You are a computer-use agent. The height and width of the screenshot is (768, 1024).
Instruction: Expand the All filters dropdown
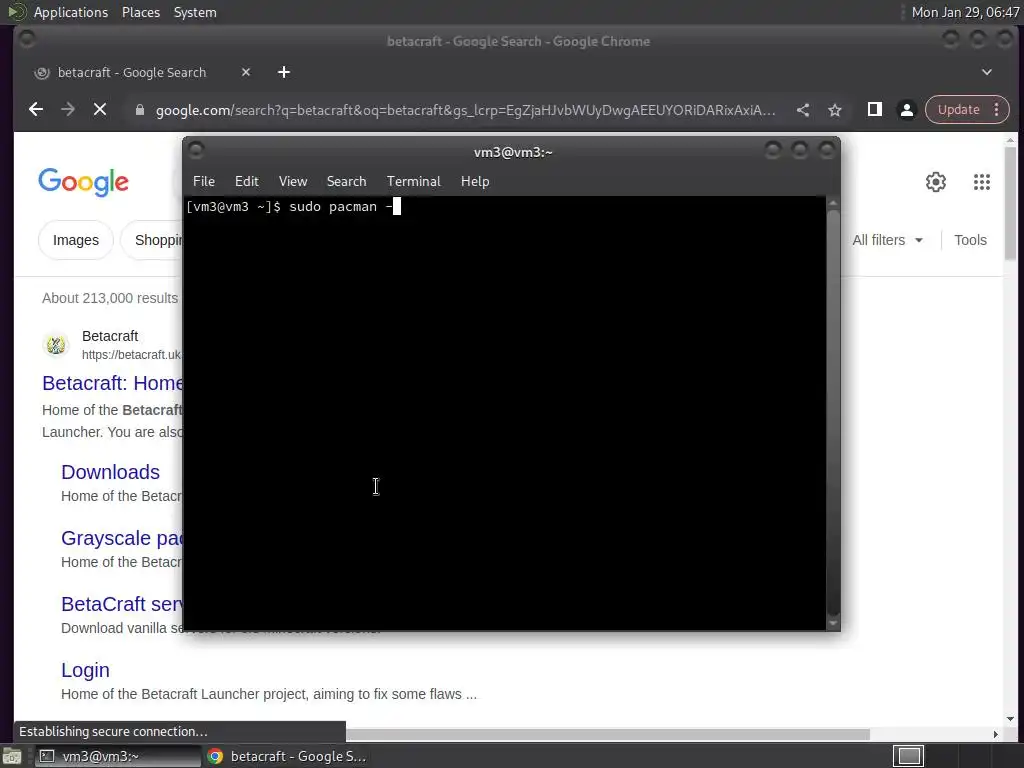click(x=888, y=240)
